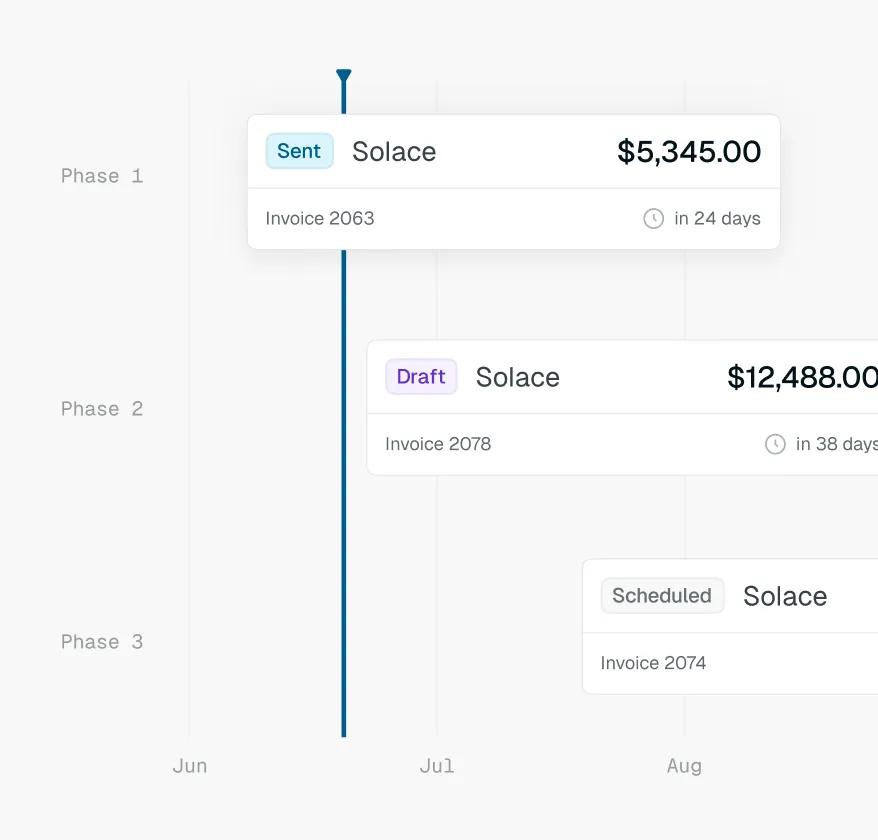The image size is (878, 840).
Task: Click the $12,488.00 amount
Action: (x=802, y=377)
